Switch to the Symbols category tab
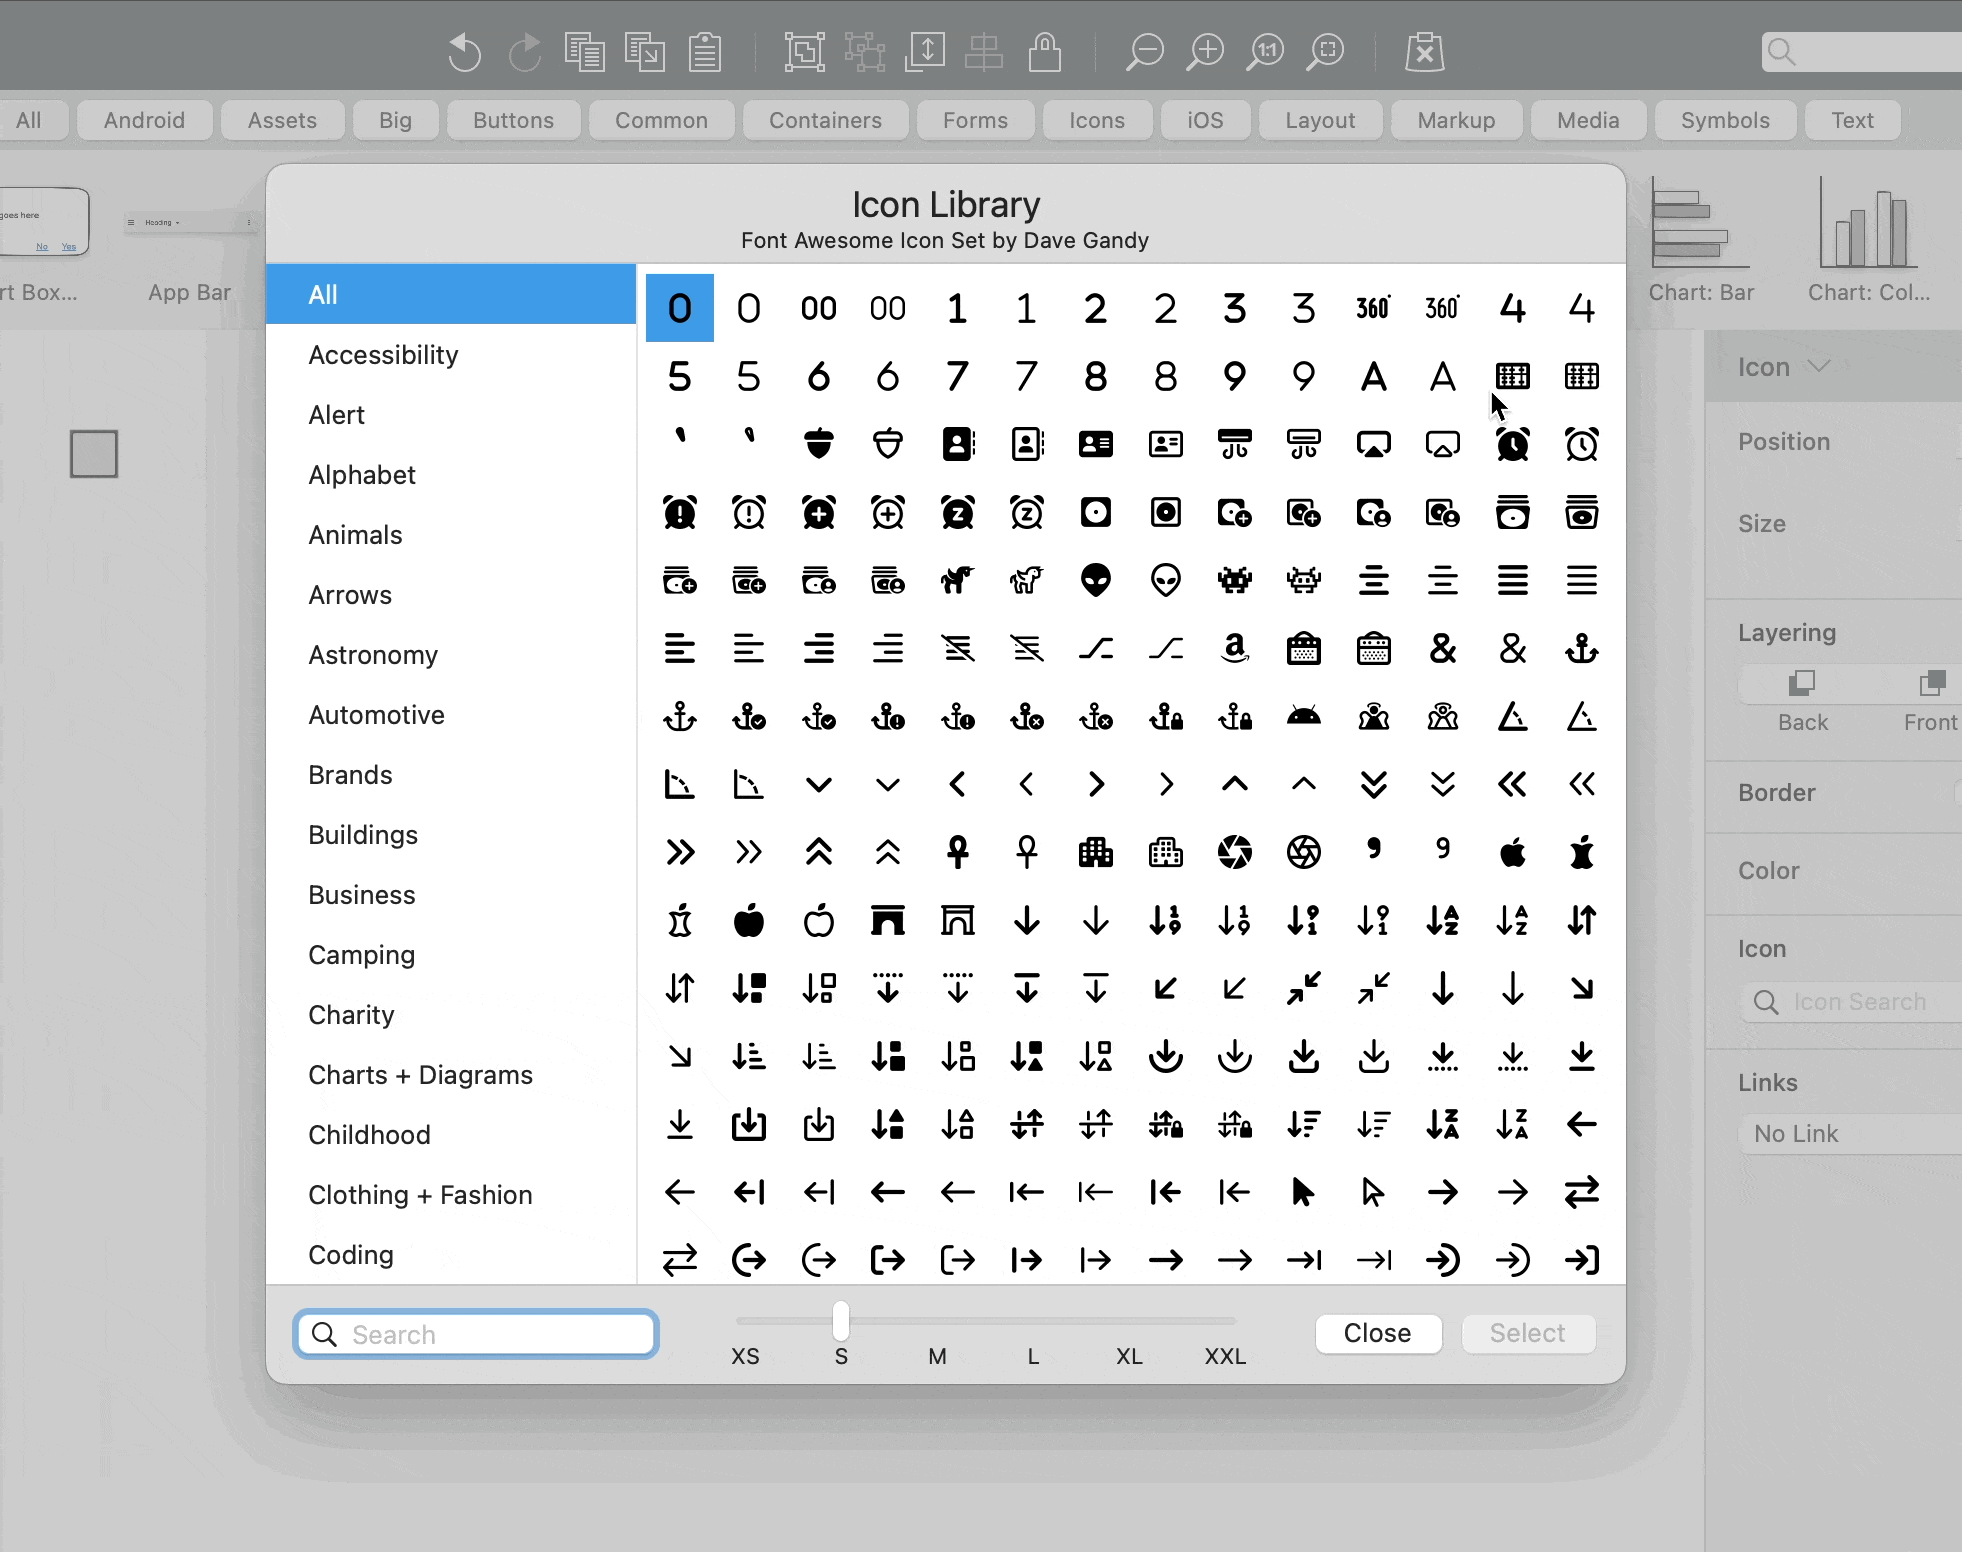This screenshot has width=1962, height=1552. (1724, 120)
